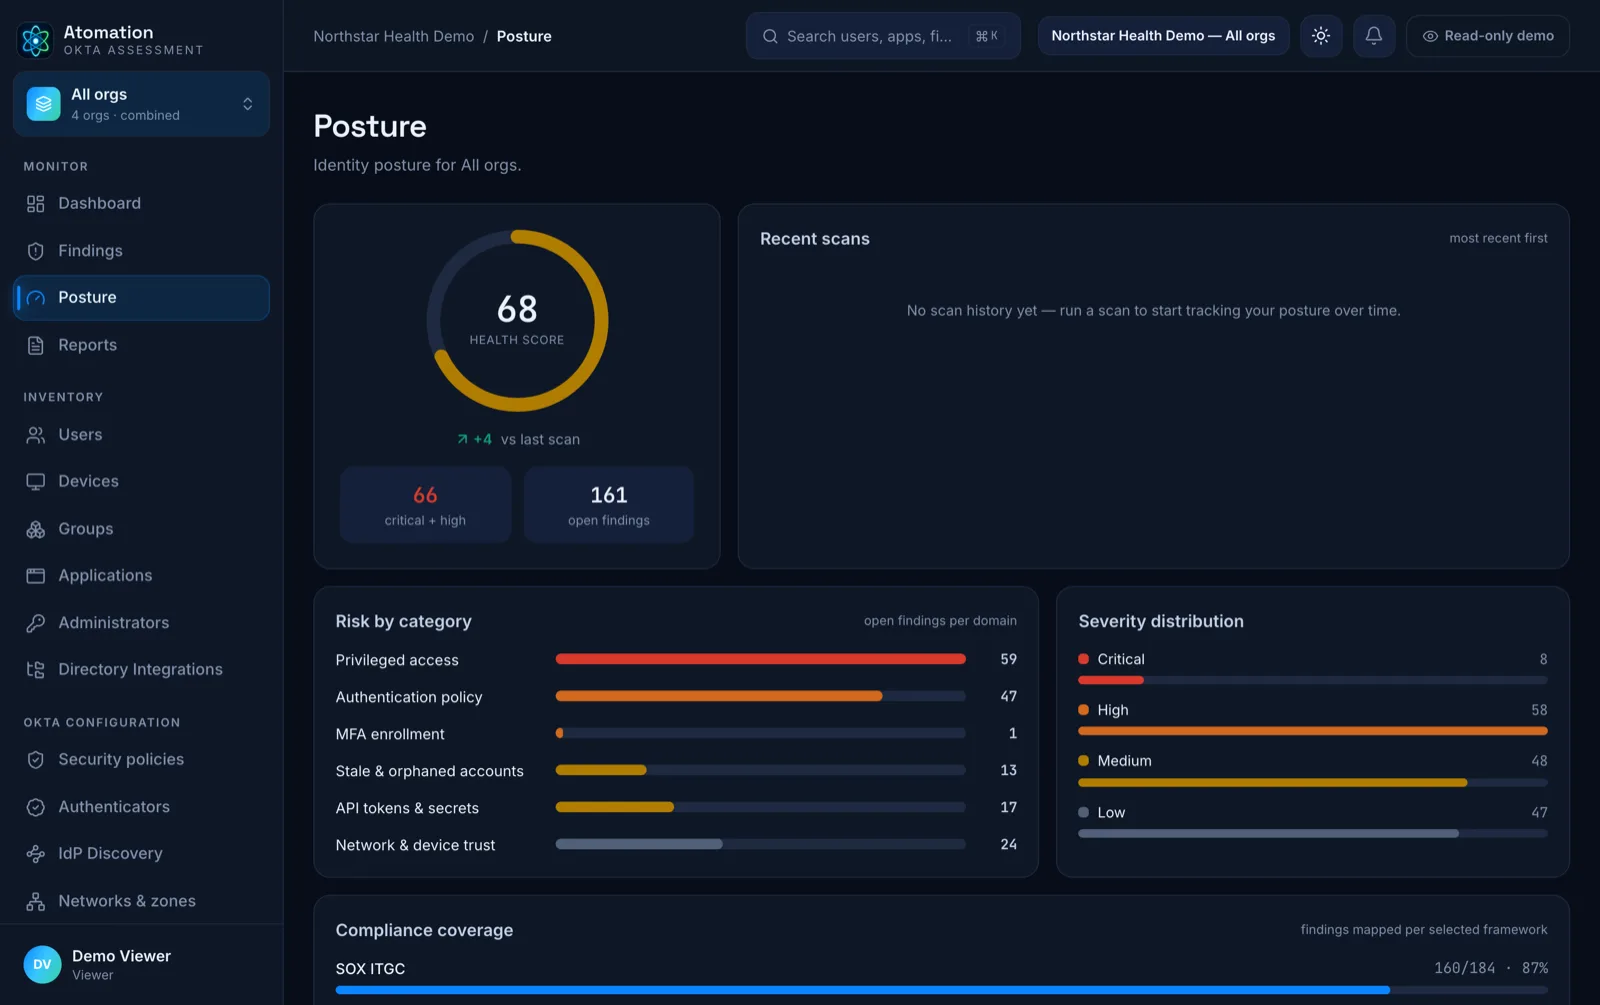The image size is (1600, 1005).
Task: Click the Applications window icon
Action: pyautogui.click(x=36, y=576)
